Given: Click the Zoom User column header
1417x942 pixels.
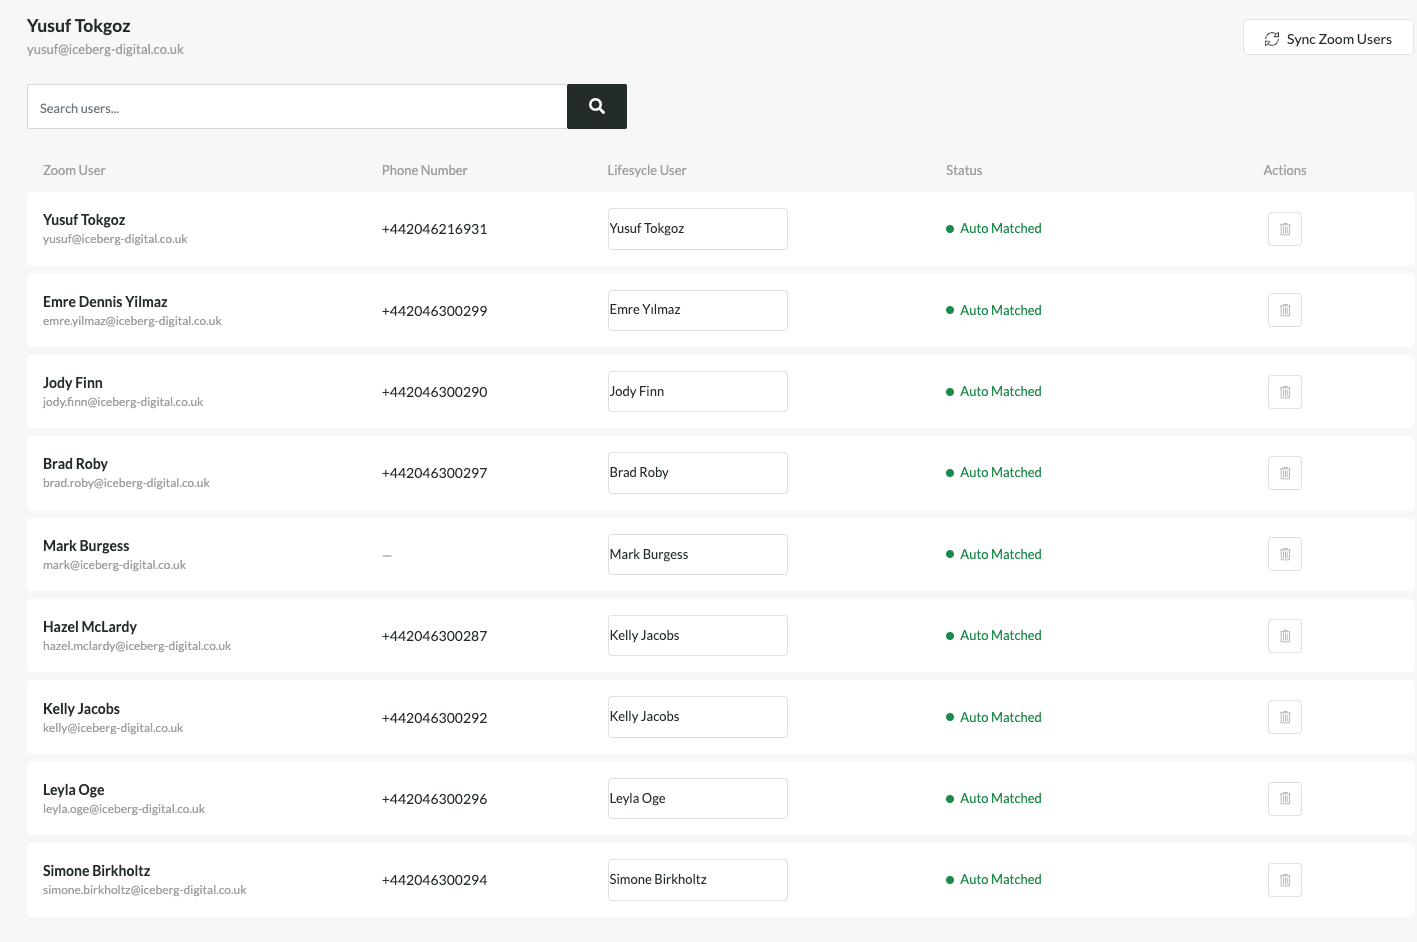Looking at the screenshot, I should click(x=74, y=170).
